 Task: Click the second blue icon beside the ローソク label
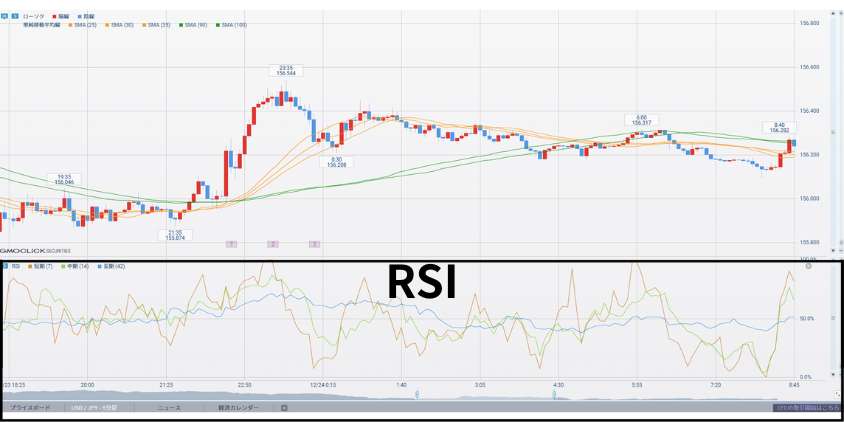click(12, 16)
